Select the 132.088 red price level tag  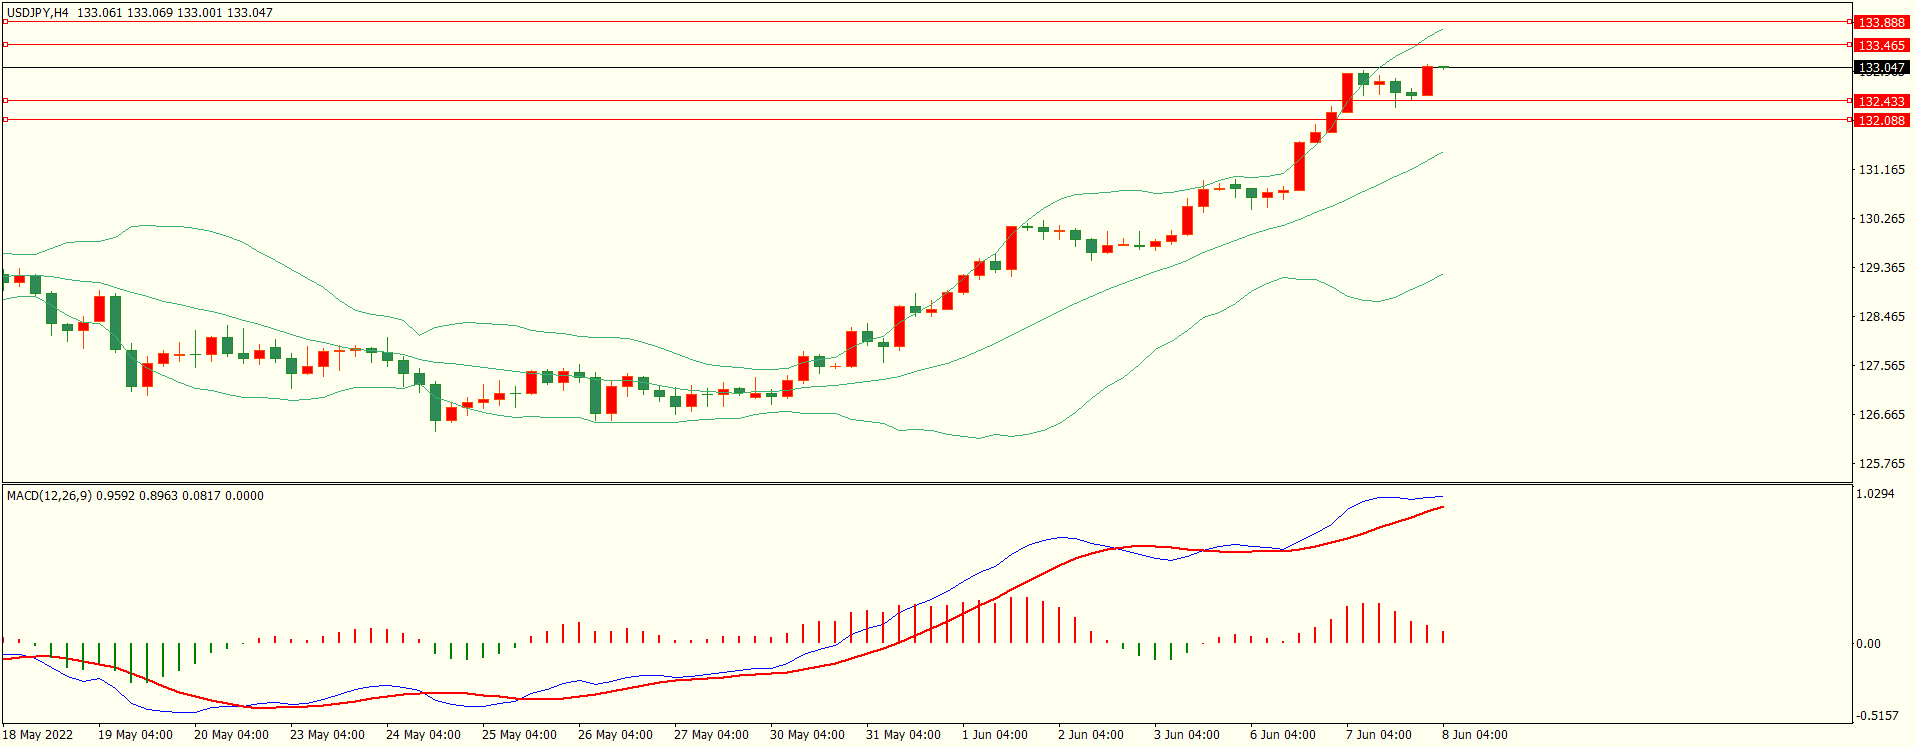[x=1881, y=120]
